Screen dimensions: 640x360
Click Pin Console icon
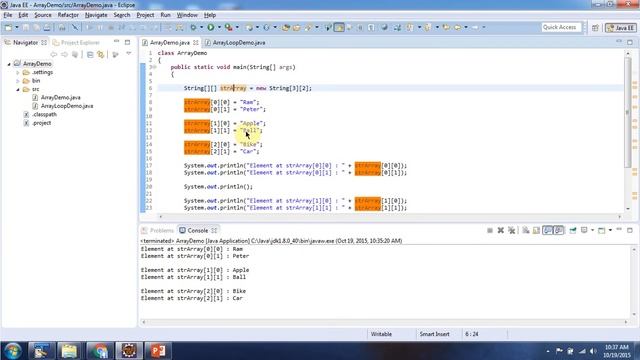point(573,231)
